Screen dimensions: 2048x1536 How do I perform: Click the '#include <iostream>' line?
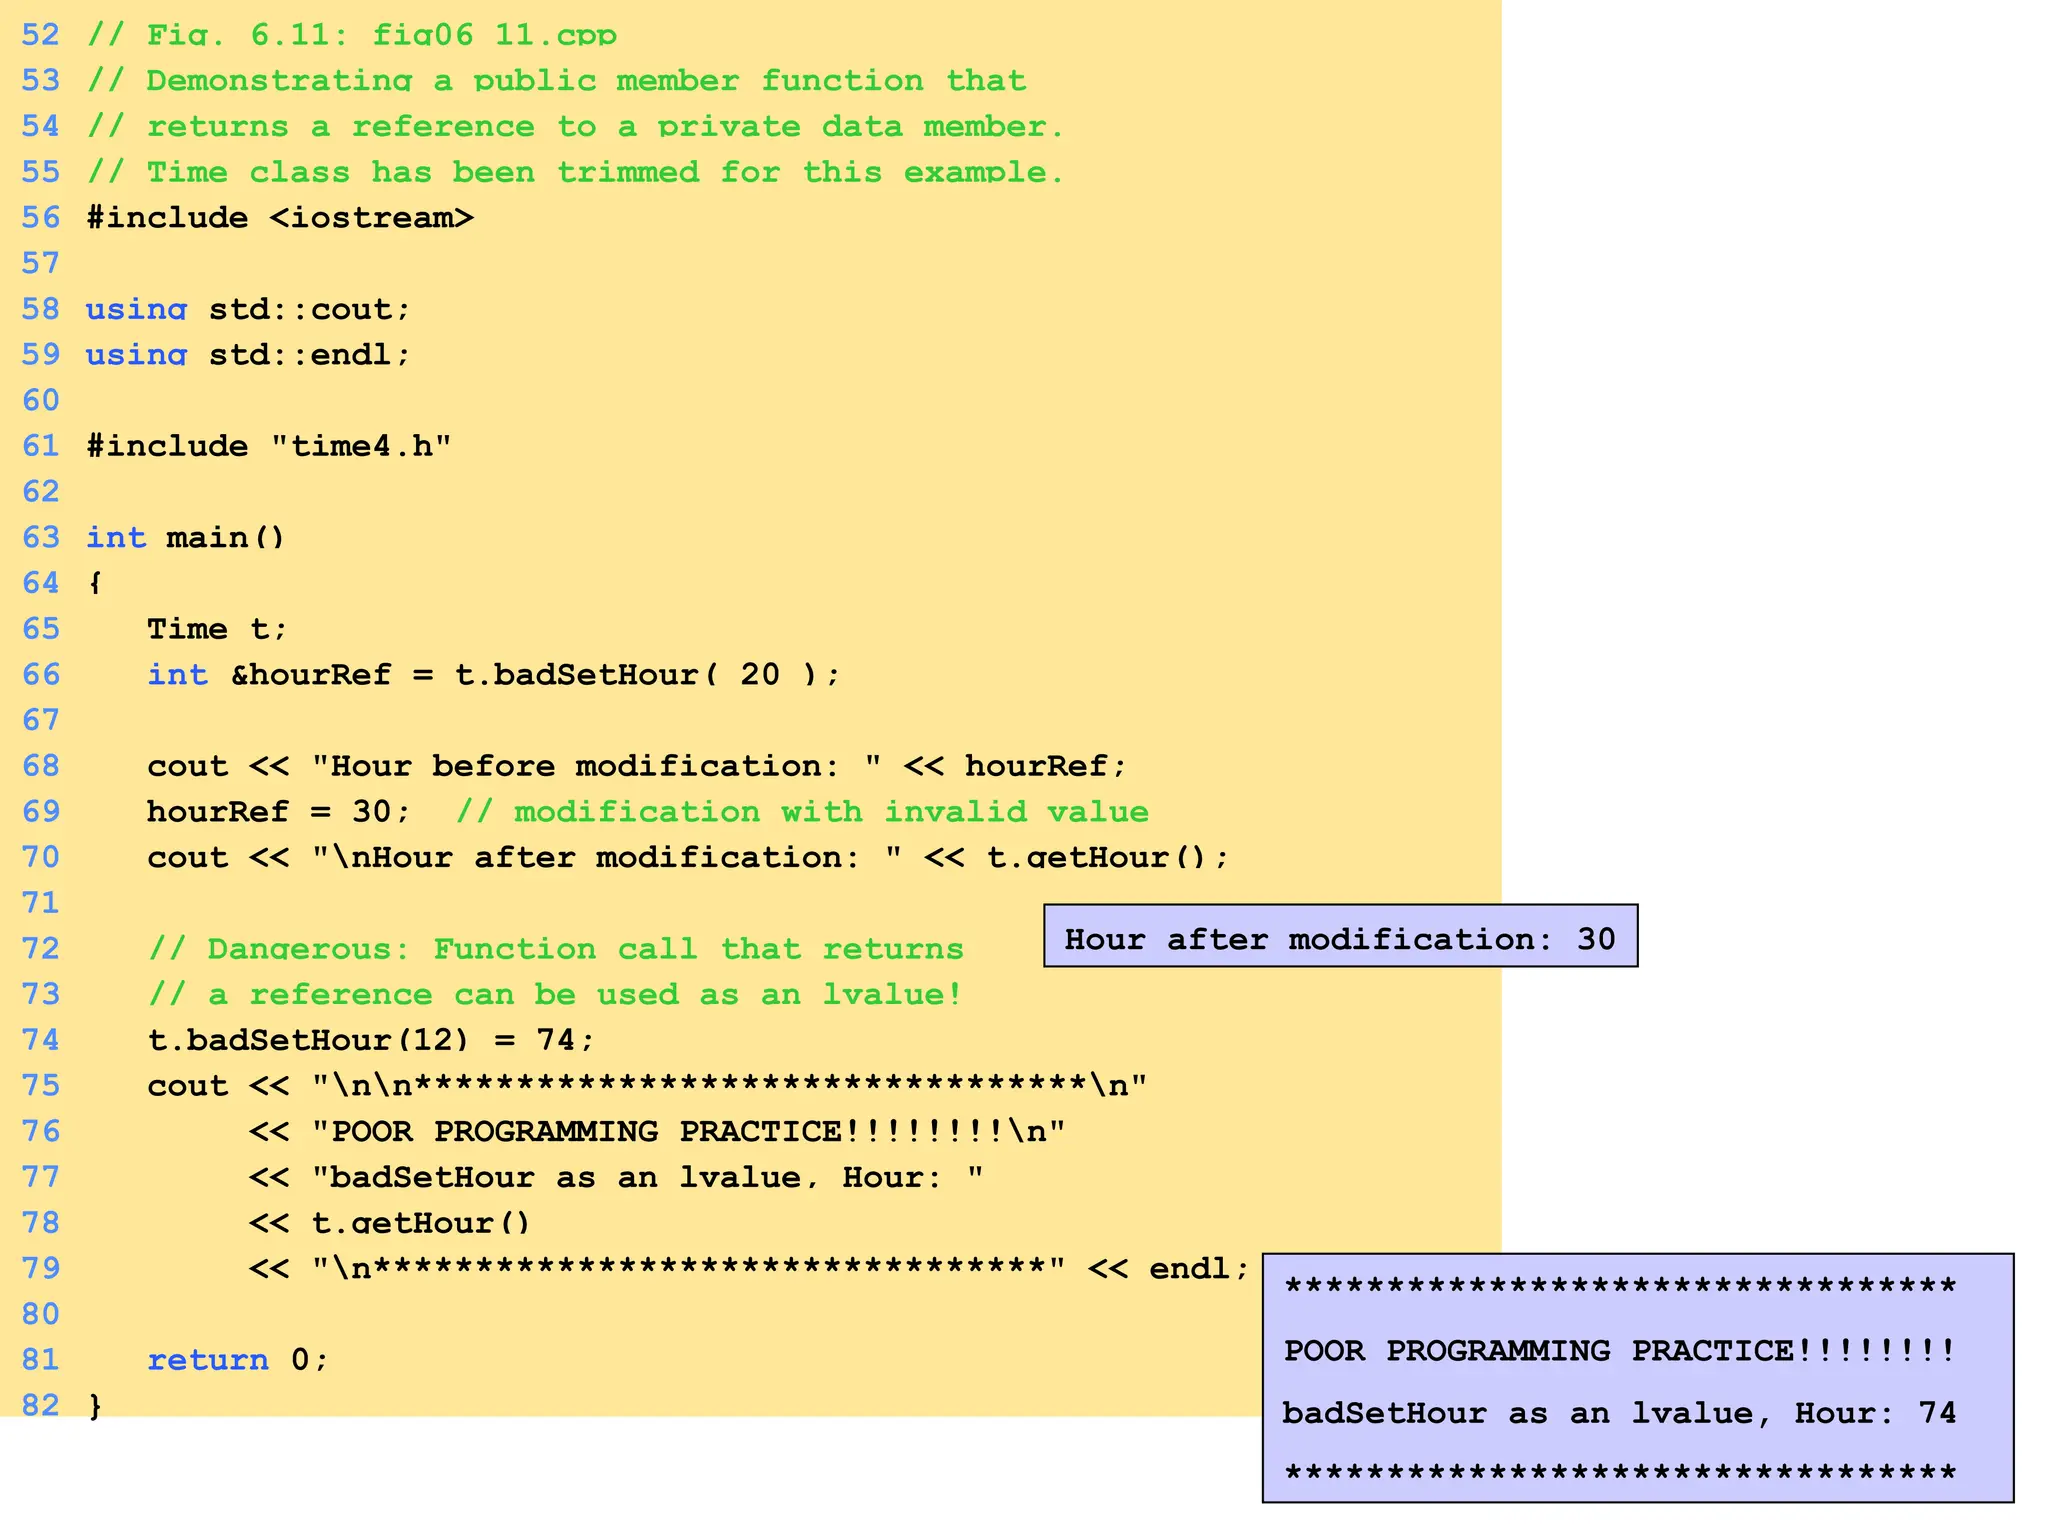click(280, 218)
